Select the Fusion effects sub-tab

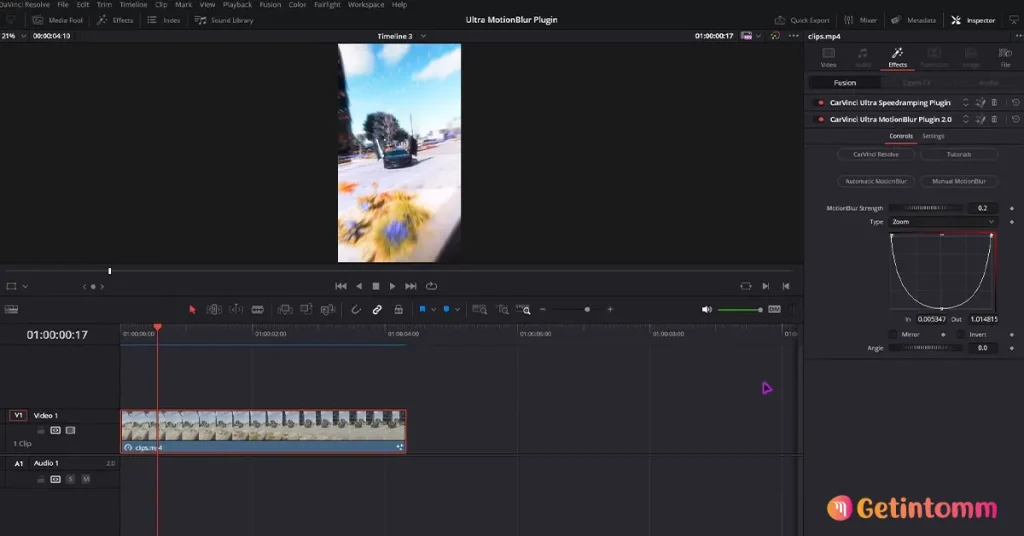click(844, 83)
